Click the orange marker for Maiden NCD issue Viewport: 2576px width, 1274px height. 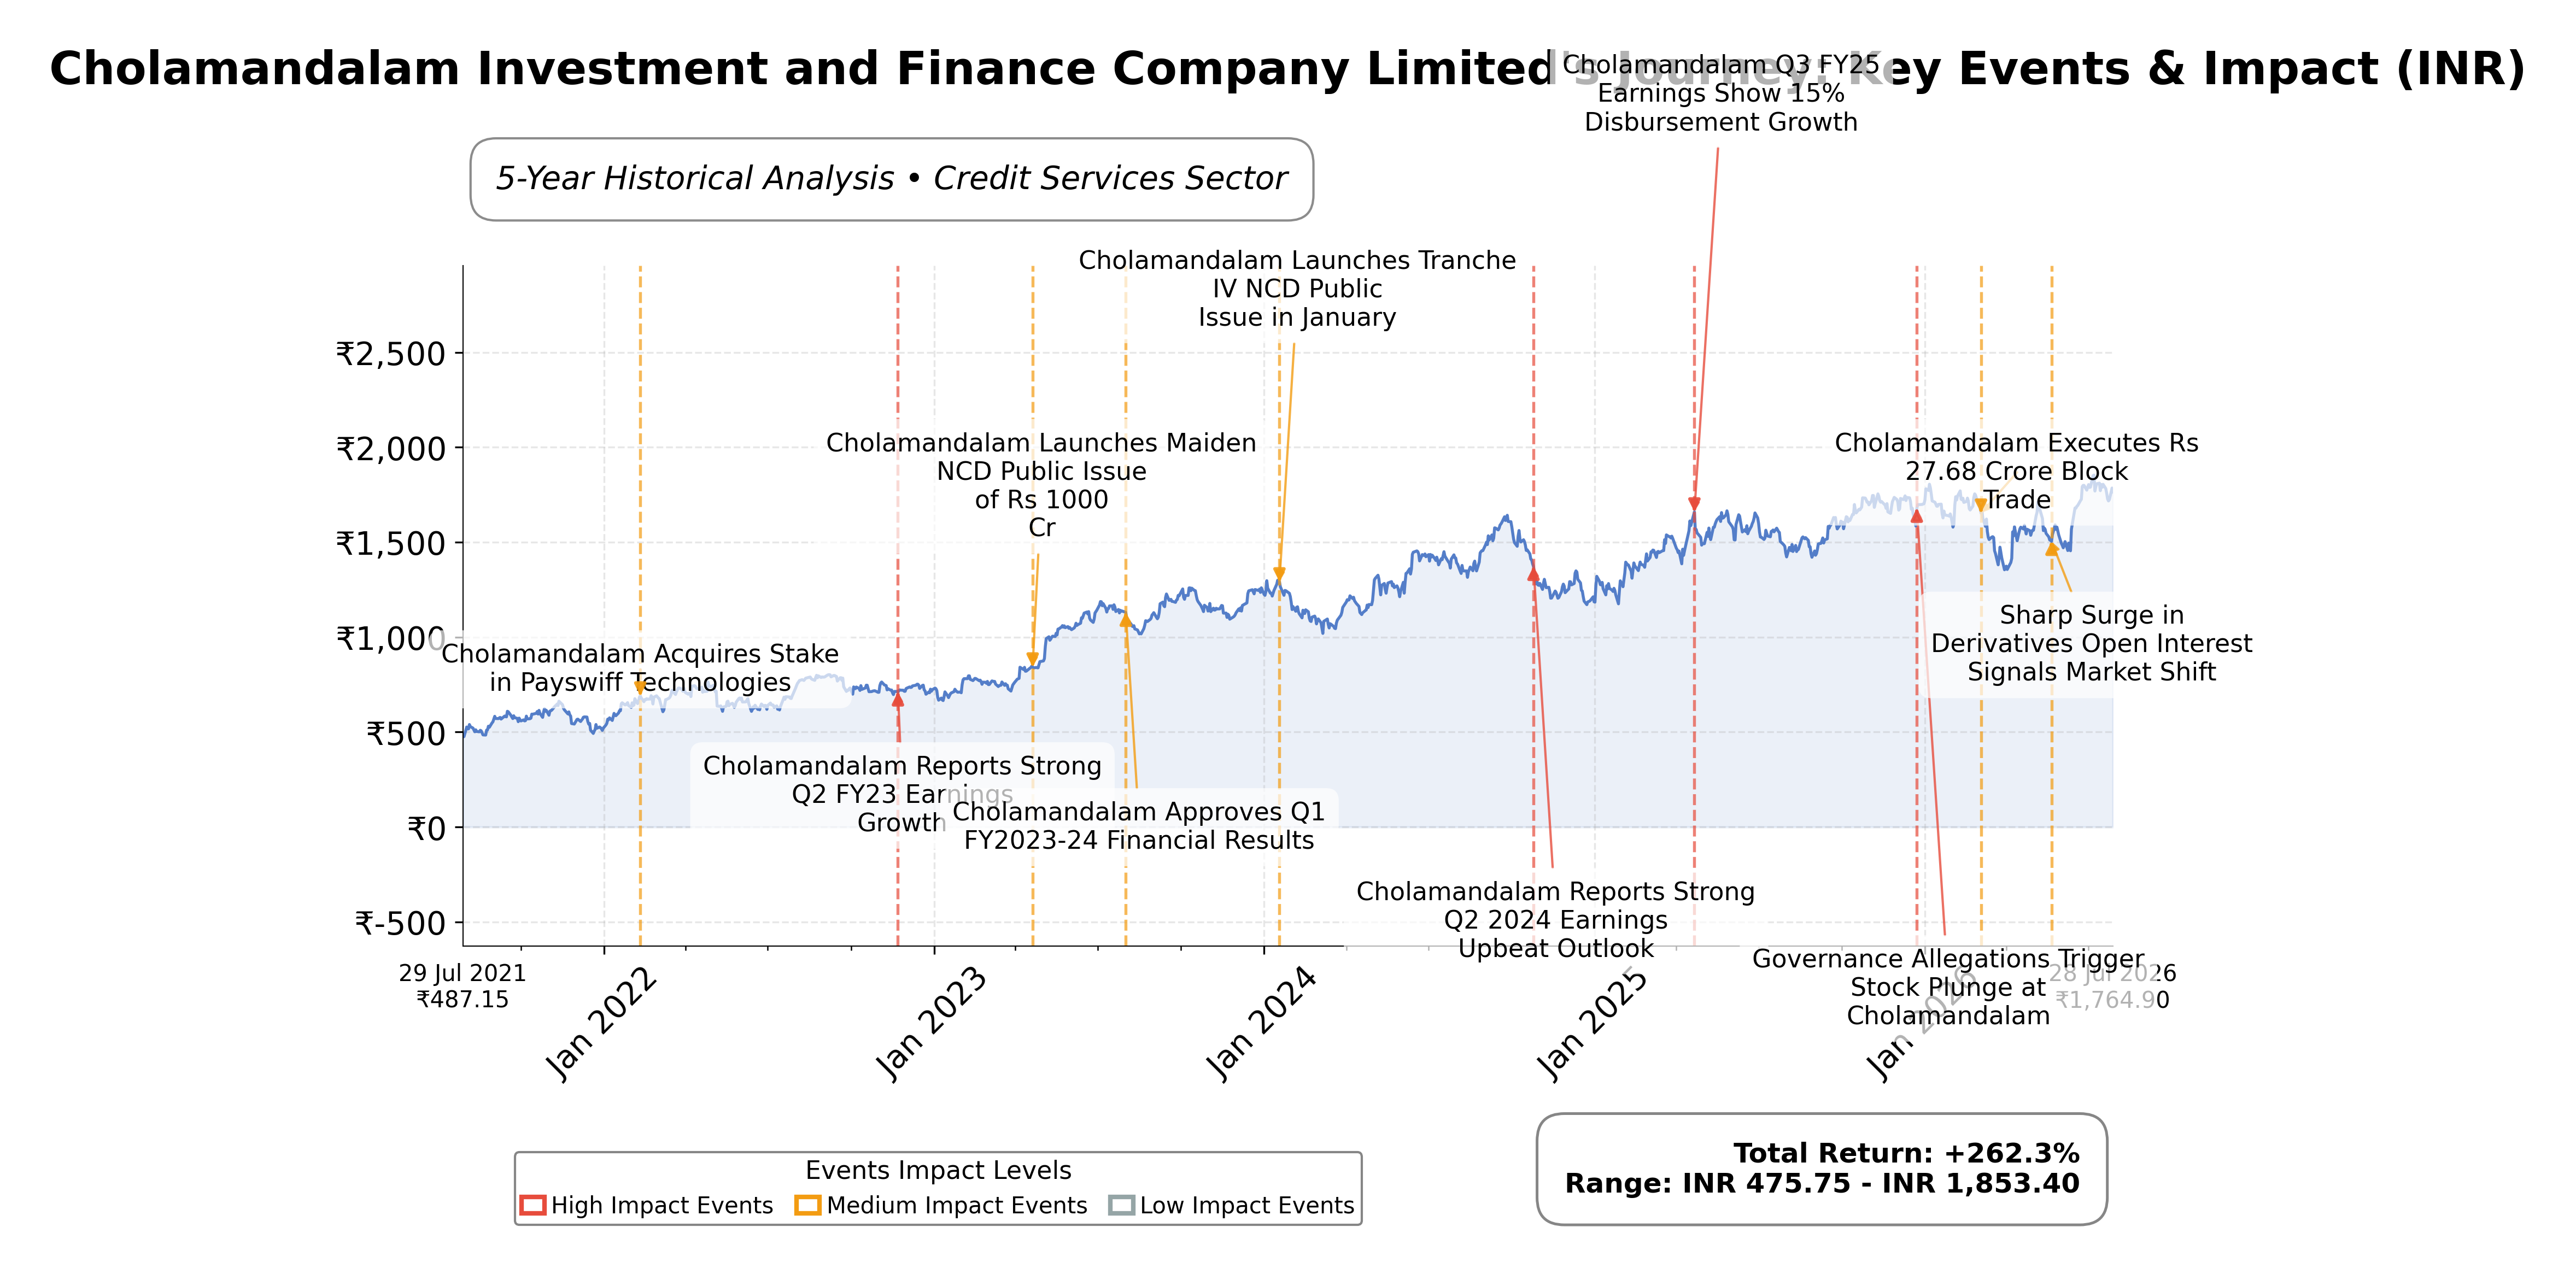click(x=1033, y=659)
